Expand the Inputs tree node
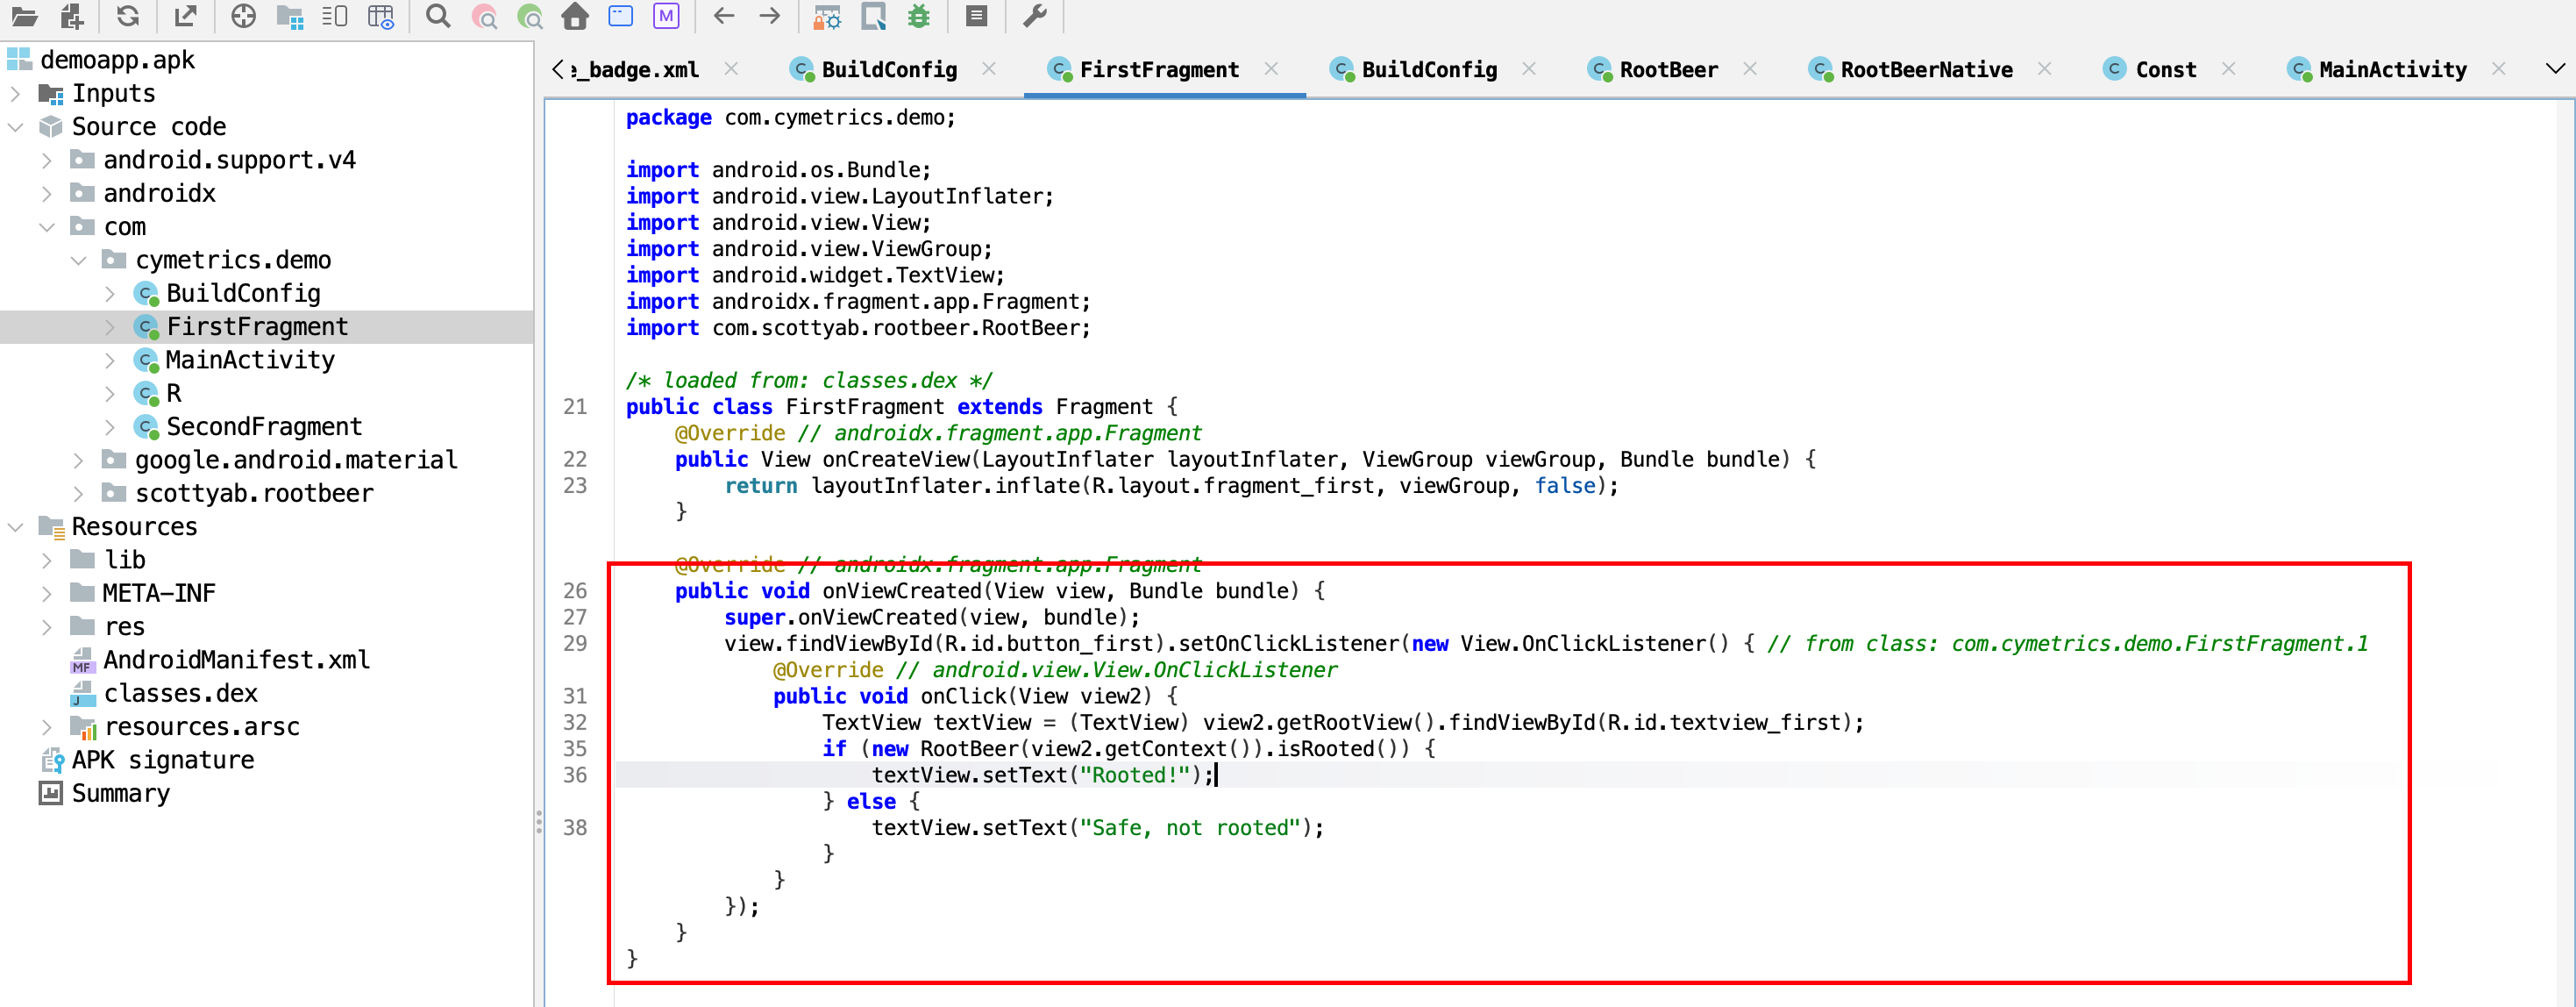 [15, 93]
